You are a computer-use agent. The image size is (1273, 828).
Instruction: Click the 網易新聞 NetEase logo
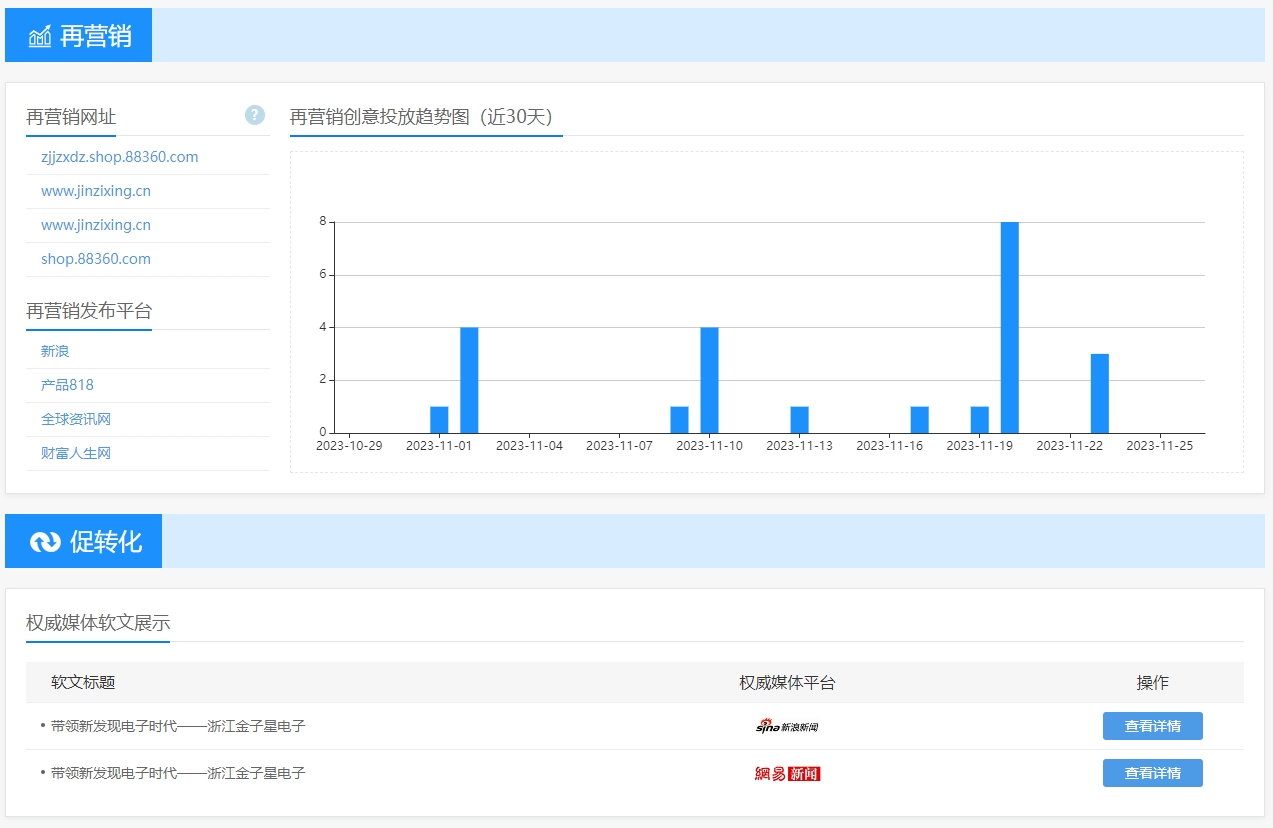click(x=787, y=773)
